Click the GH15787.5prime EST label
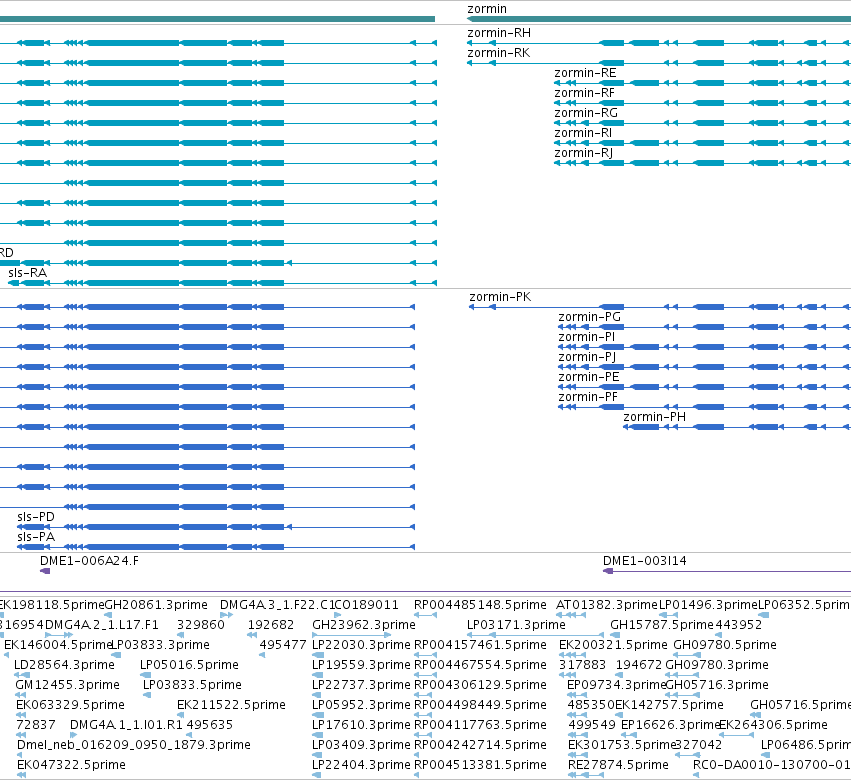 coord(662,625)
